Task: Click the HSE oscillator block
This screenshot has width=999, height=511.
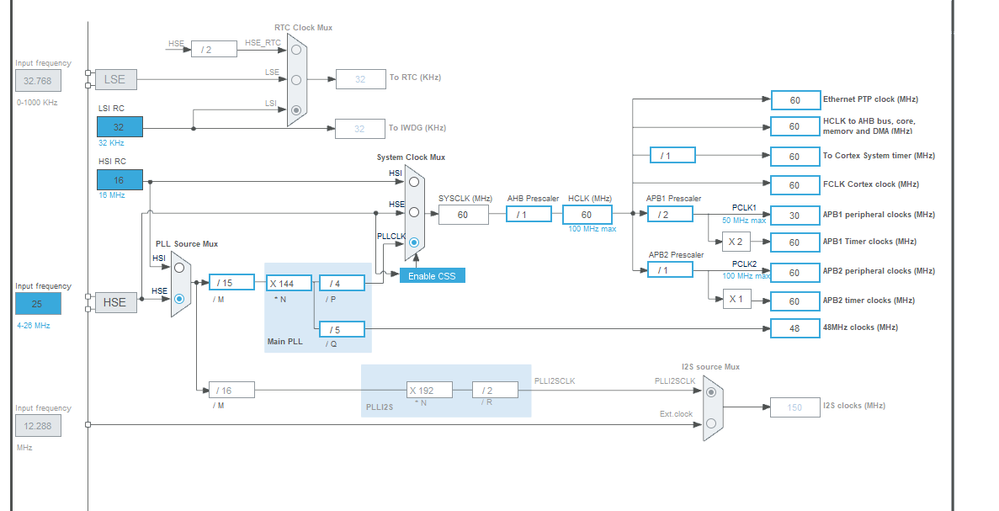Action: pos(115,303)
